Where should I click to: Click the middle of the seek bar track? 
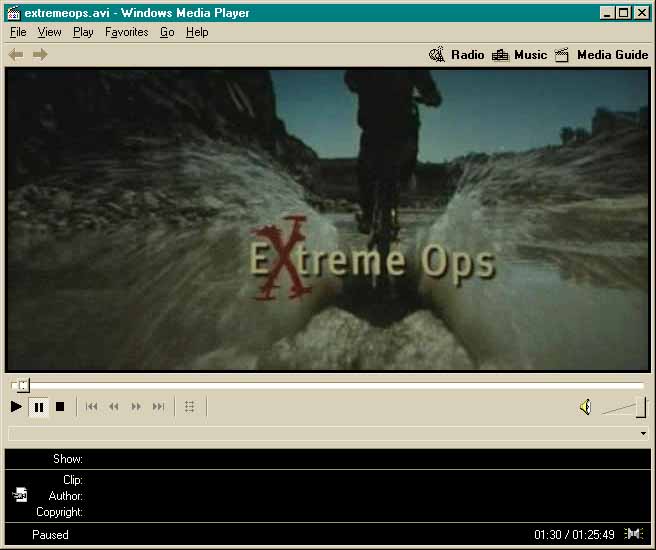(328, 385)
